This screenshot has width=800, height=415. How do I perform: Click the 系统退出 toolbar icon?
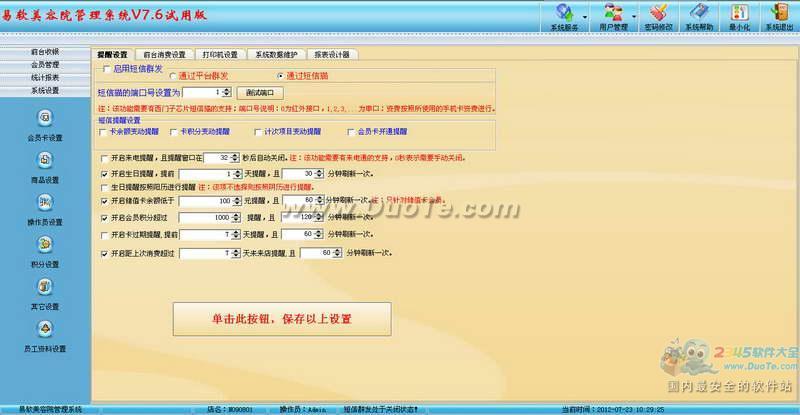tap(778, 16)
